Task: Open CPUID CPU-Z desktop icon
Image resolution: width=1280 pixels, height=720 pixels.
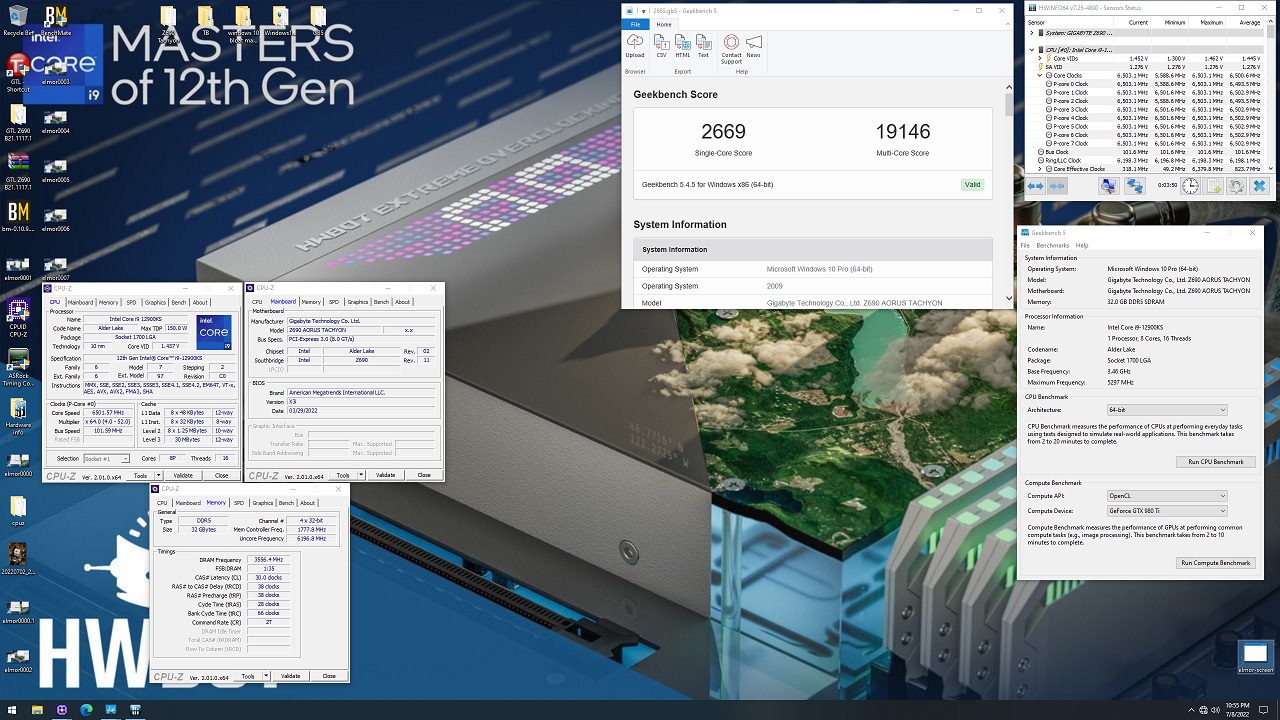Action: 18,316
